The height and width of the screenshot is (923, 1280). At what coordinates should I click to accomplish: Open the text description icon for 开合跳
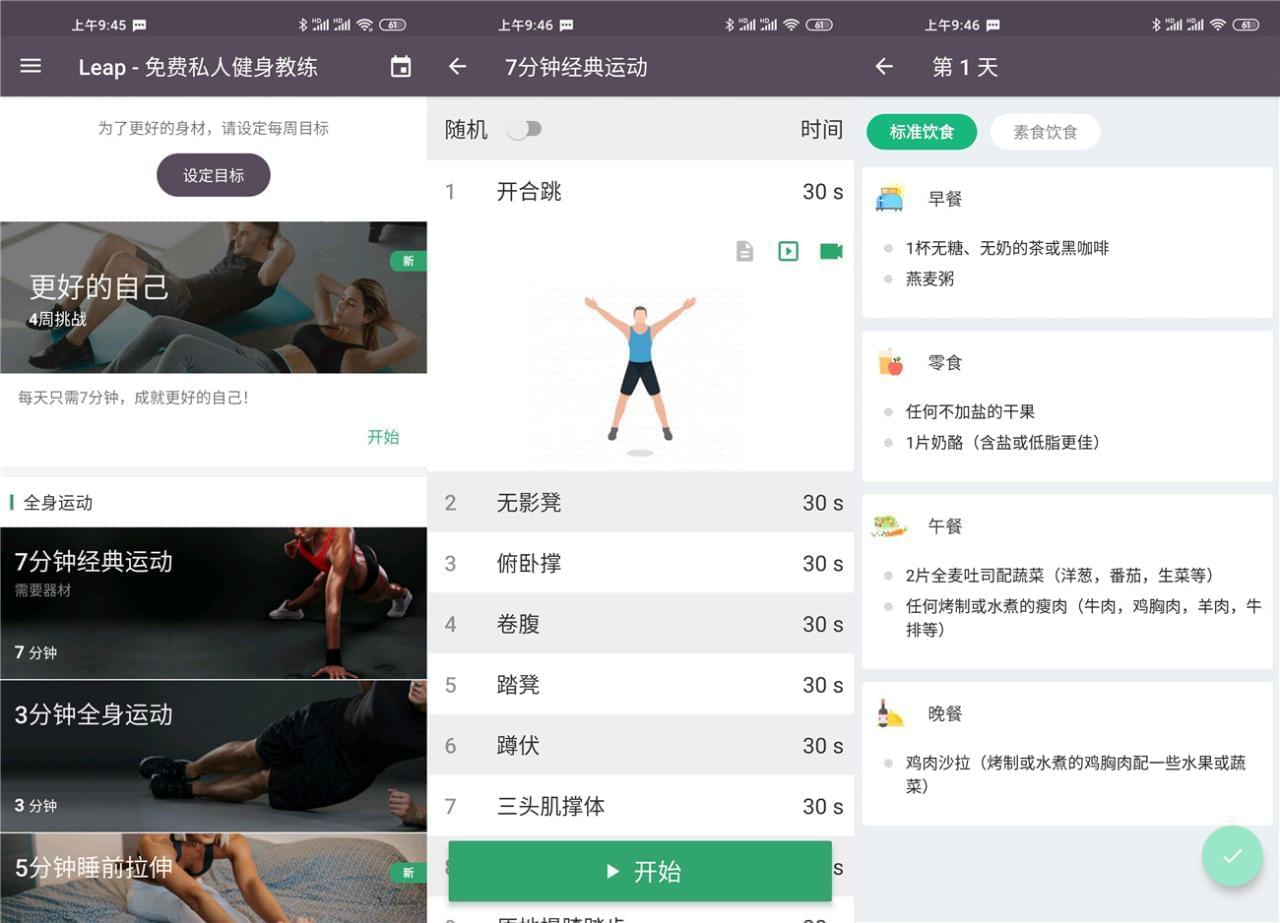(x=744, y=251)
